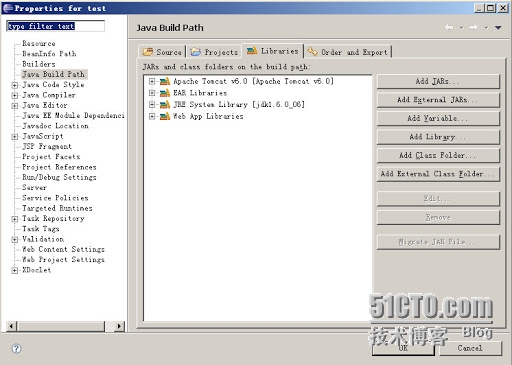Expand the EAR Libraries node
Screen dimensions: 512x365
(152, 93)
